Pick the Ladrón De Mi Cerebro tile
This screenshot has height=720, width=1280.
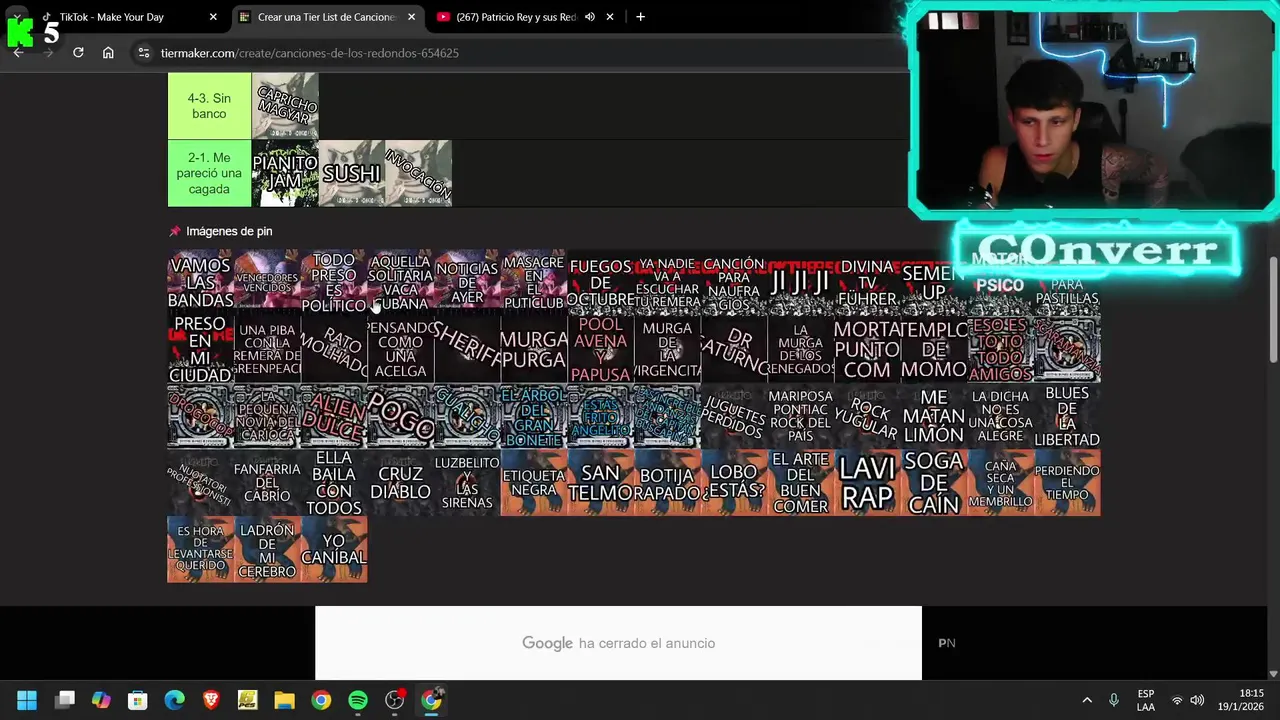(267, 550)
